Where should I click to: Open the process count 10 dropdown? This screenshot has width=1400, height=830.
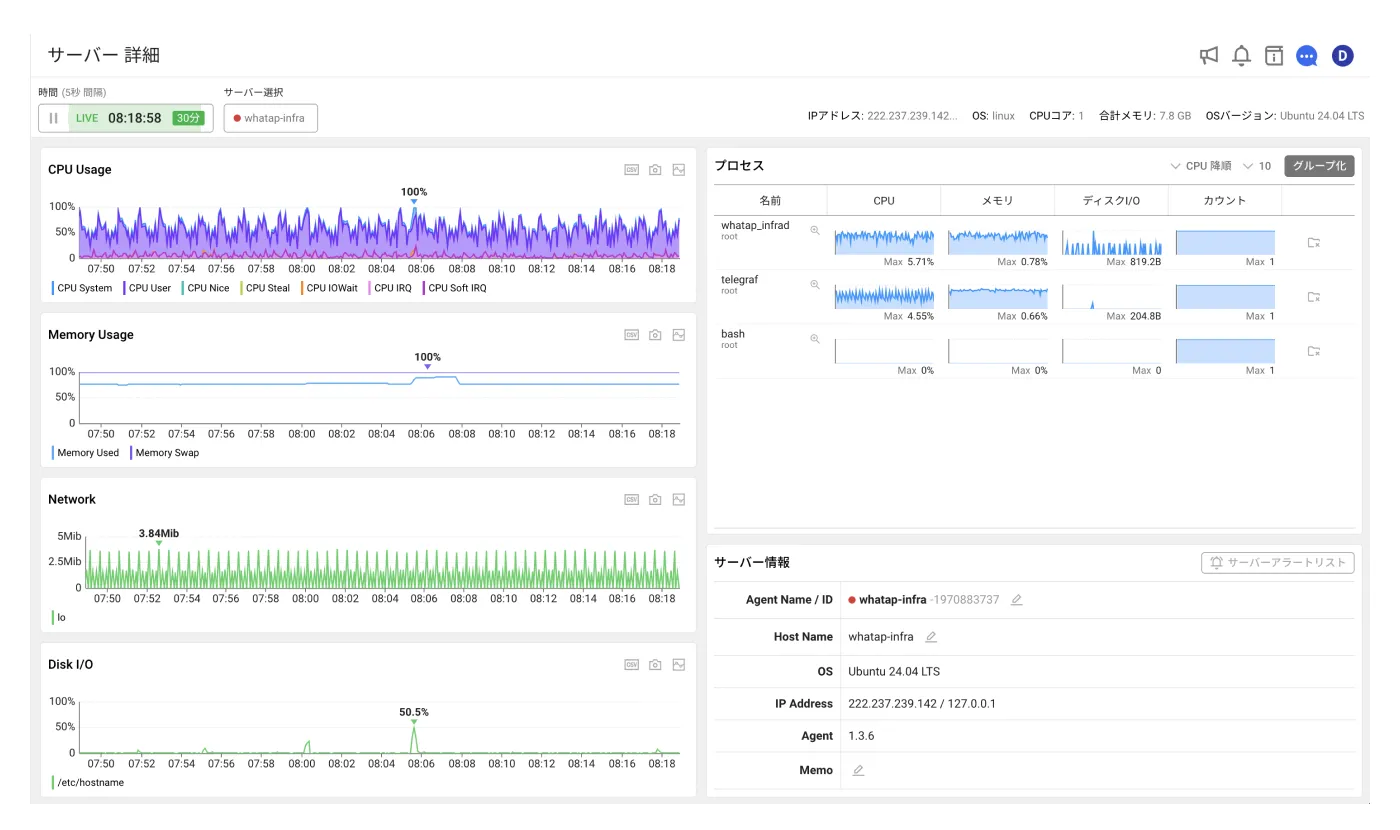click(1257, 166)
